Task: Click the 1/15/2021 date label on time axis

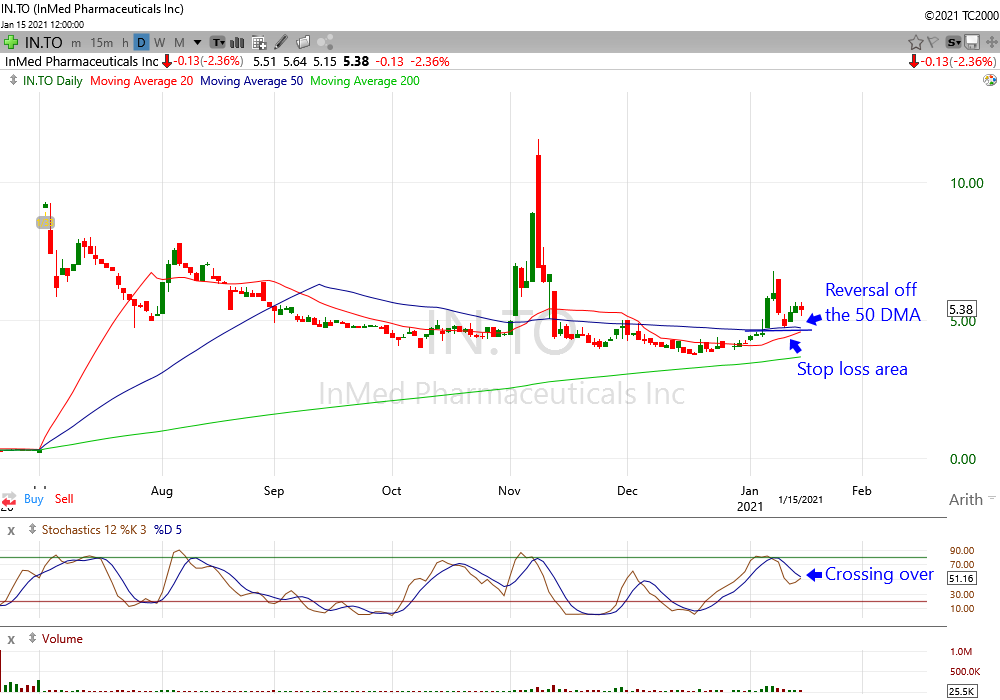Action: click(x=800, y=499)
